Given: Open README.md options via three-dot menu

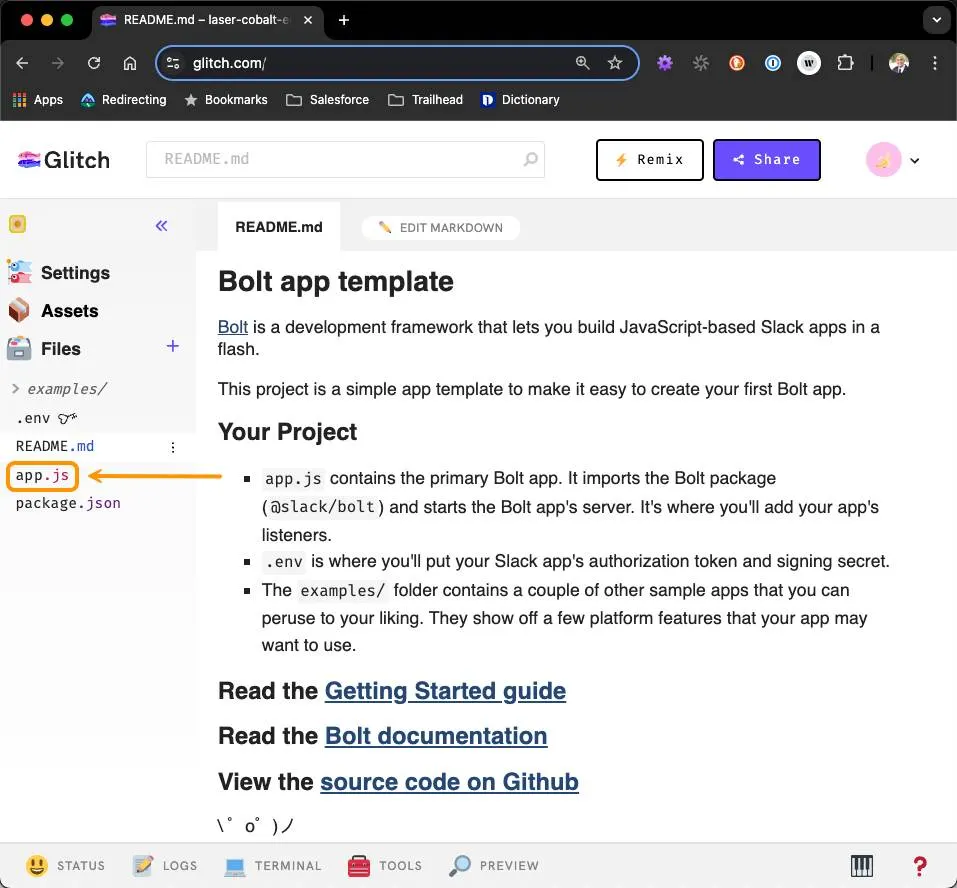Looking at the screenshot, I should [172, 447].
